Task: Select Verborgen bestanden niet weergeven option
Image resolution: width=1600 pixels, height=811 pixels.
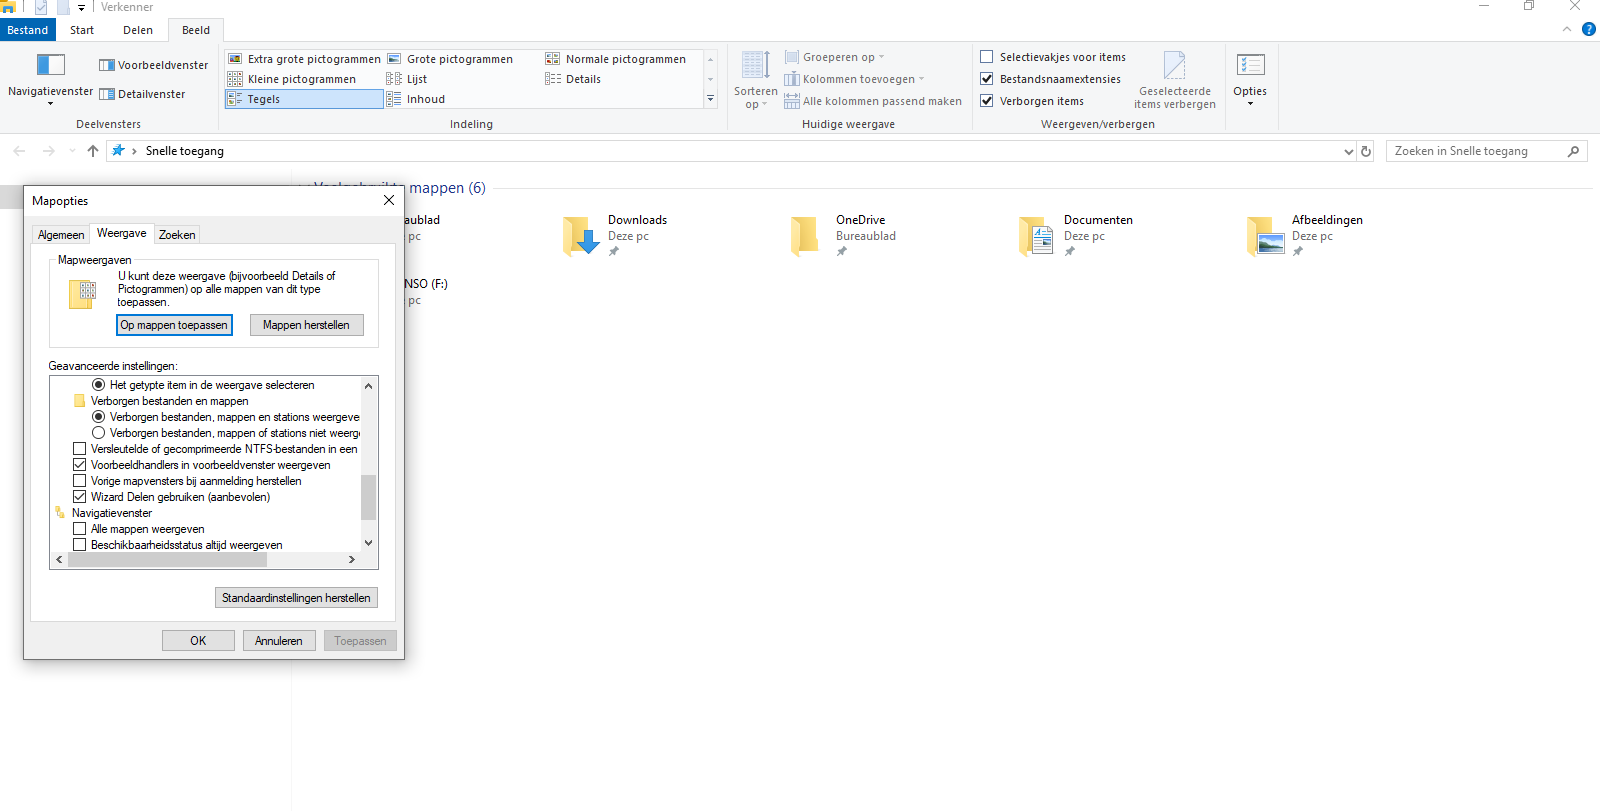Action: 98,433
